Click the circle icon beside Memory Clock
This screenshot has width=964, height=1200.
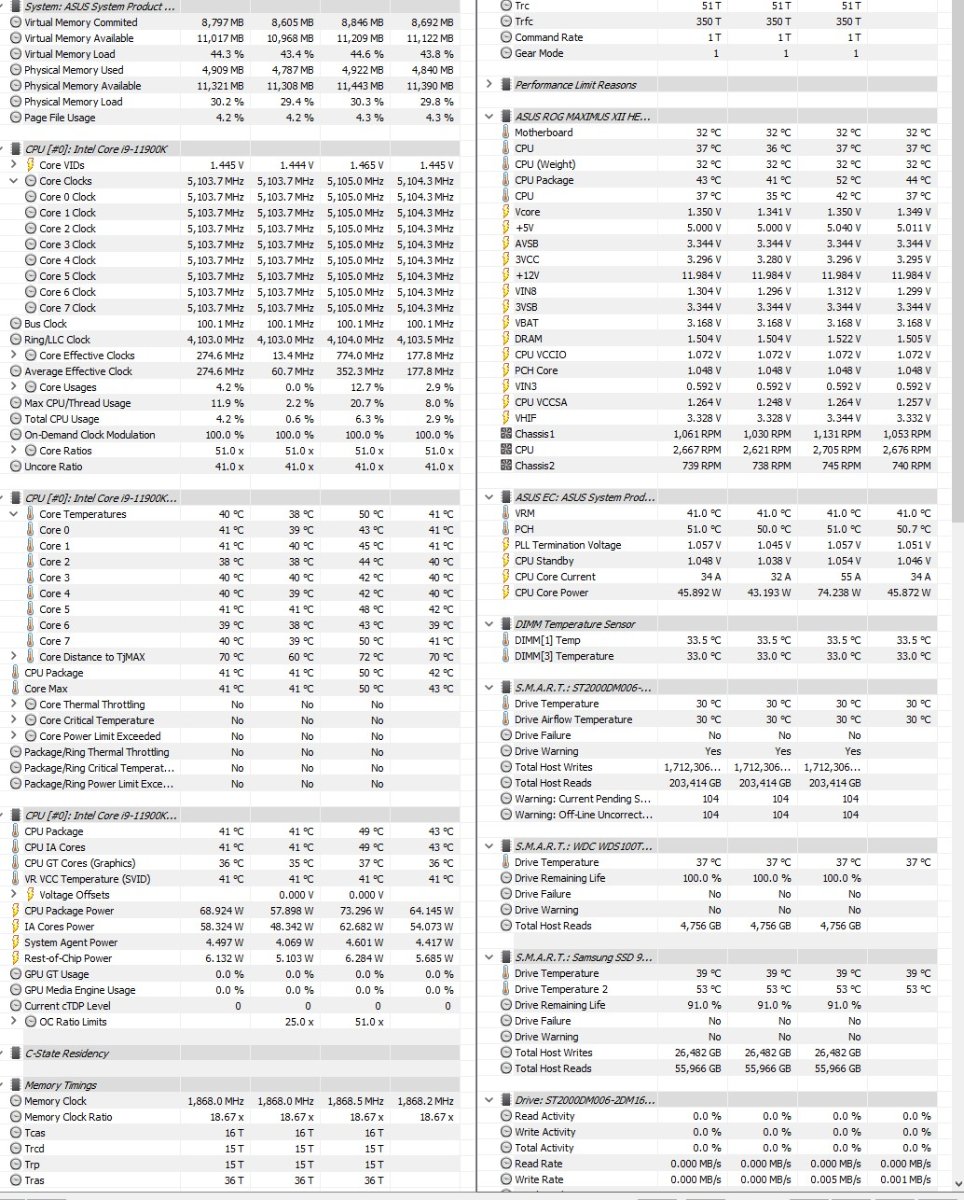click(15, 1101)
